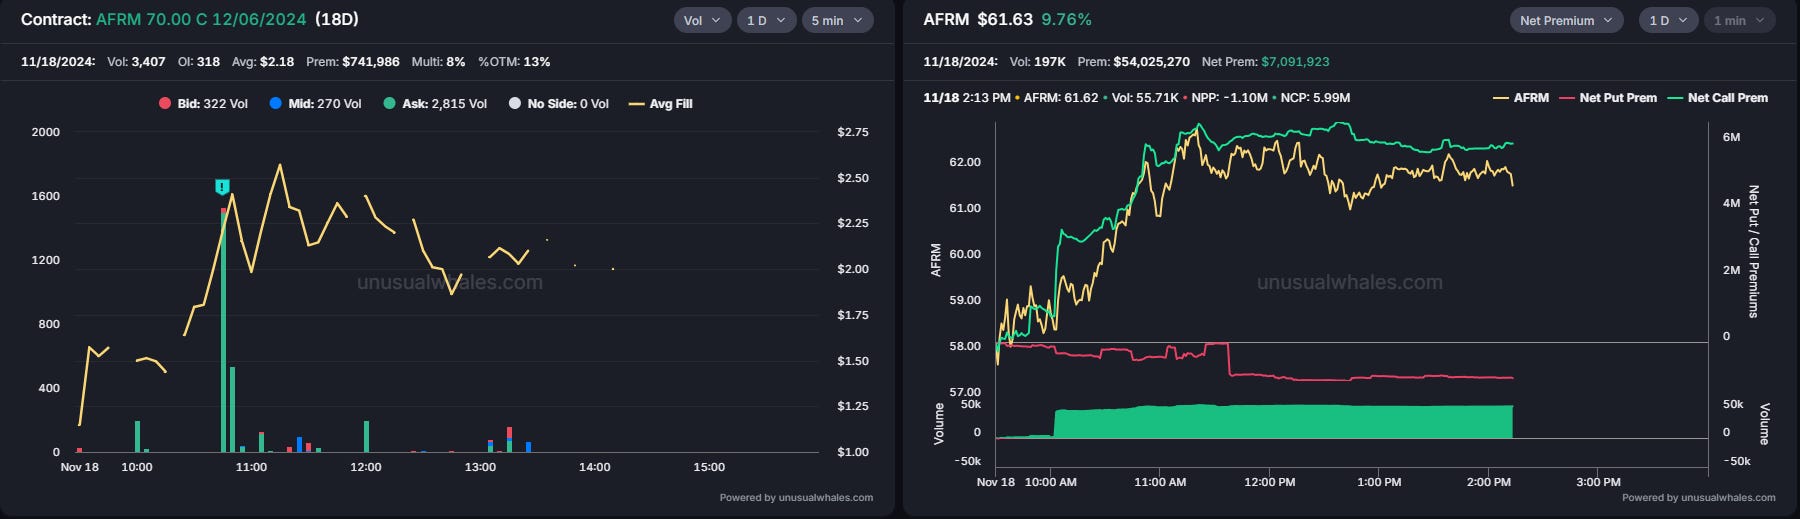Screen dimensions: 1800x519
Task: Click the 6M premium axis label
Action: [1731, 137]
